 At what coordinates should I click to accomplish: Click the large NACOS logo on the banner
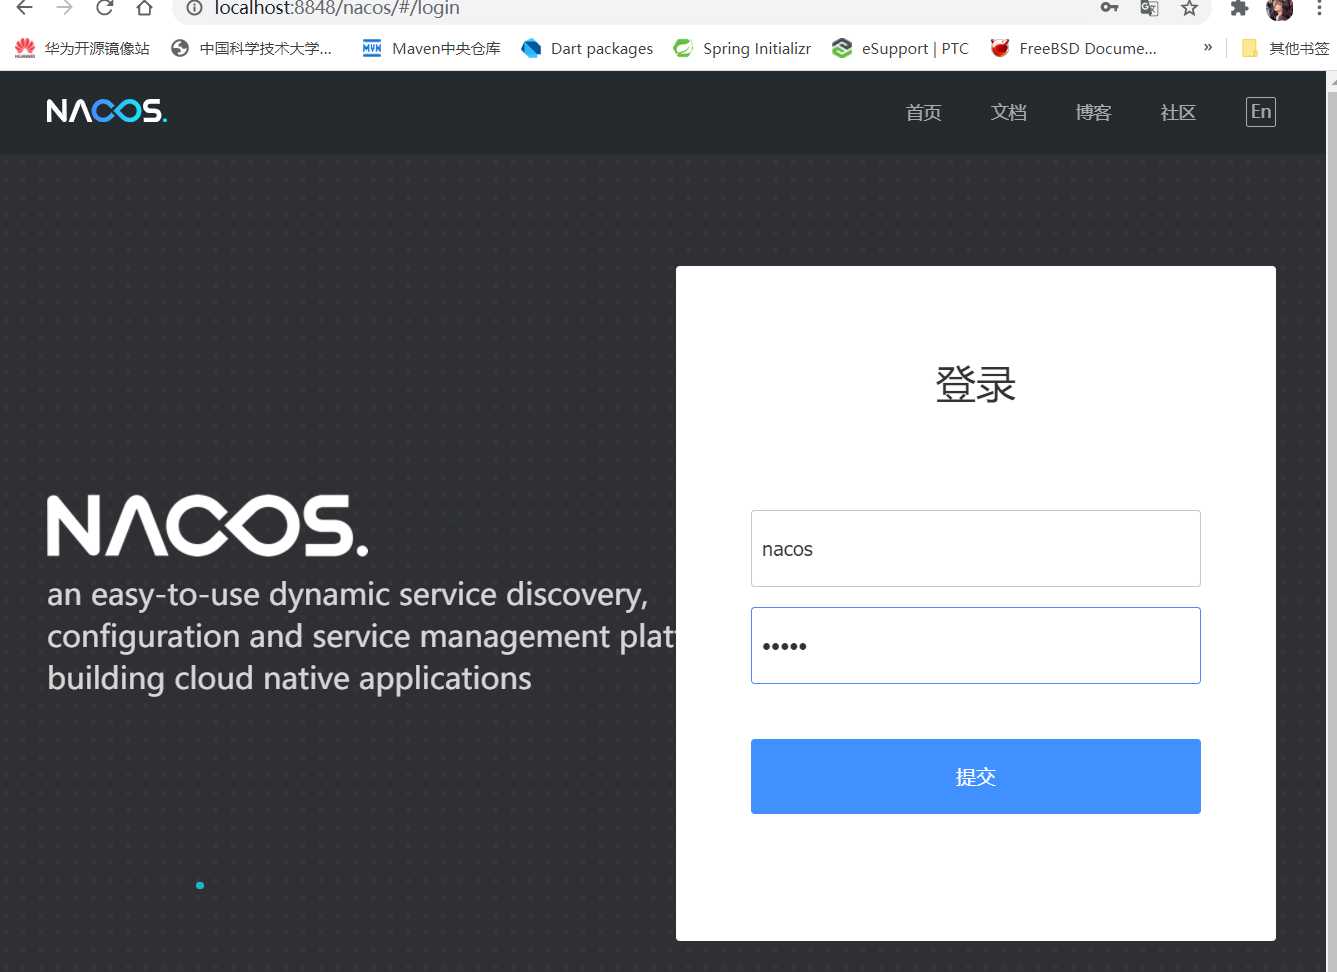click(207, 525)
